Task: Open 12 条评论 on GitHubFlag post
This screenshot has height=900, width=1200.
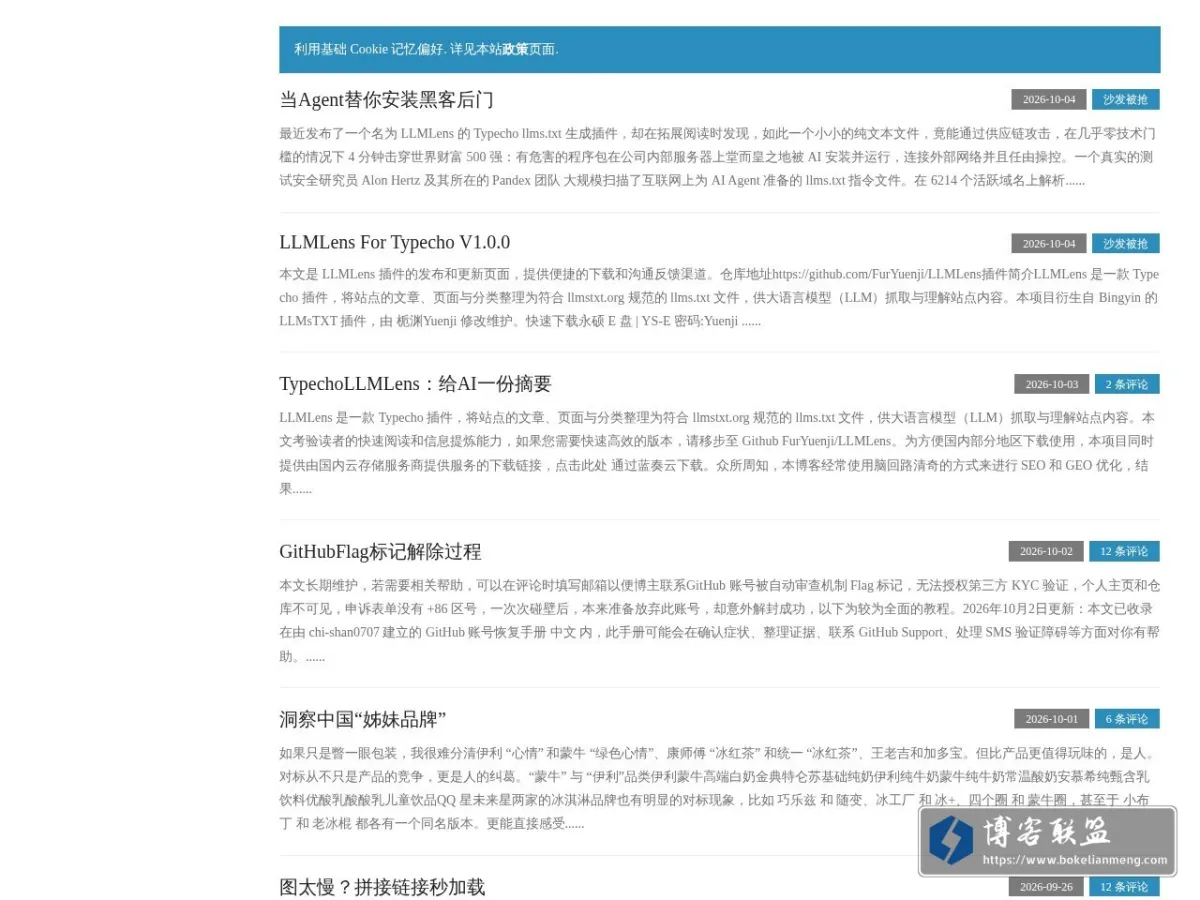Action: (x=1124, y=551)
